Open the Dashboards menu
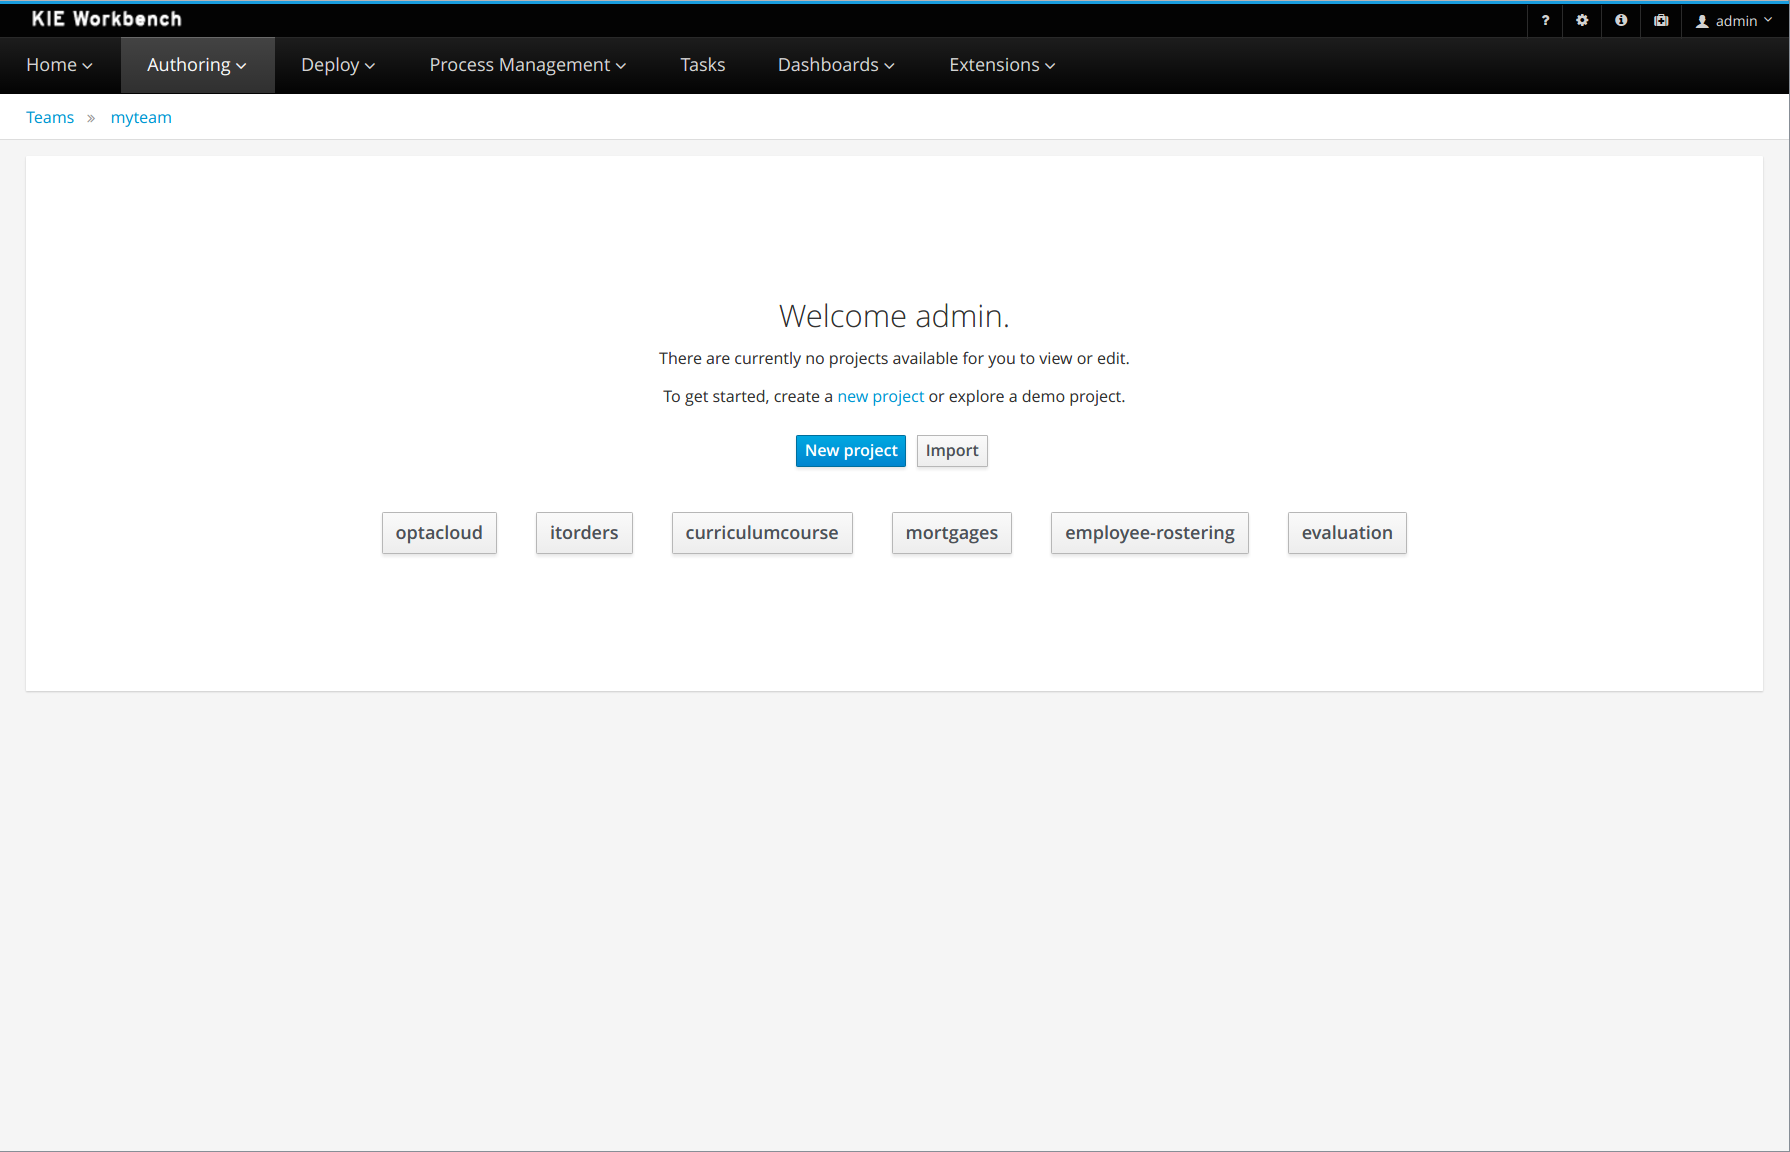This screenshot has width=1790, height=1152. coord(836,65)
